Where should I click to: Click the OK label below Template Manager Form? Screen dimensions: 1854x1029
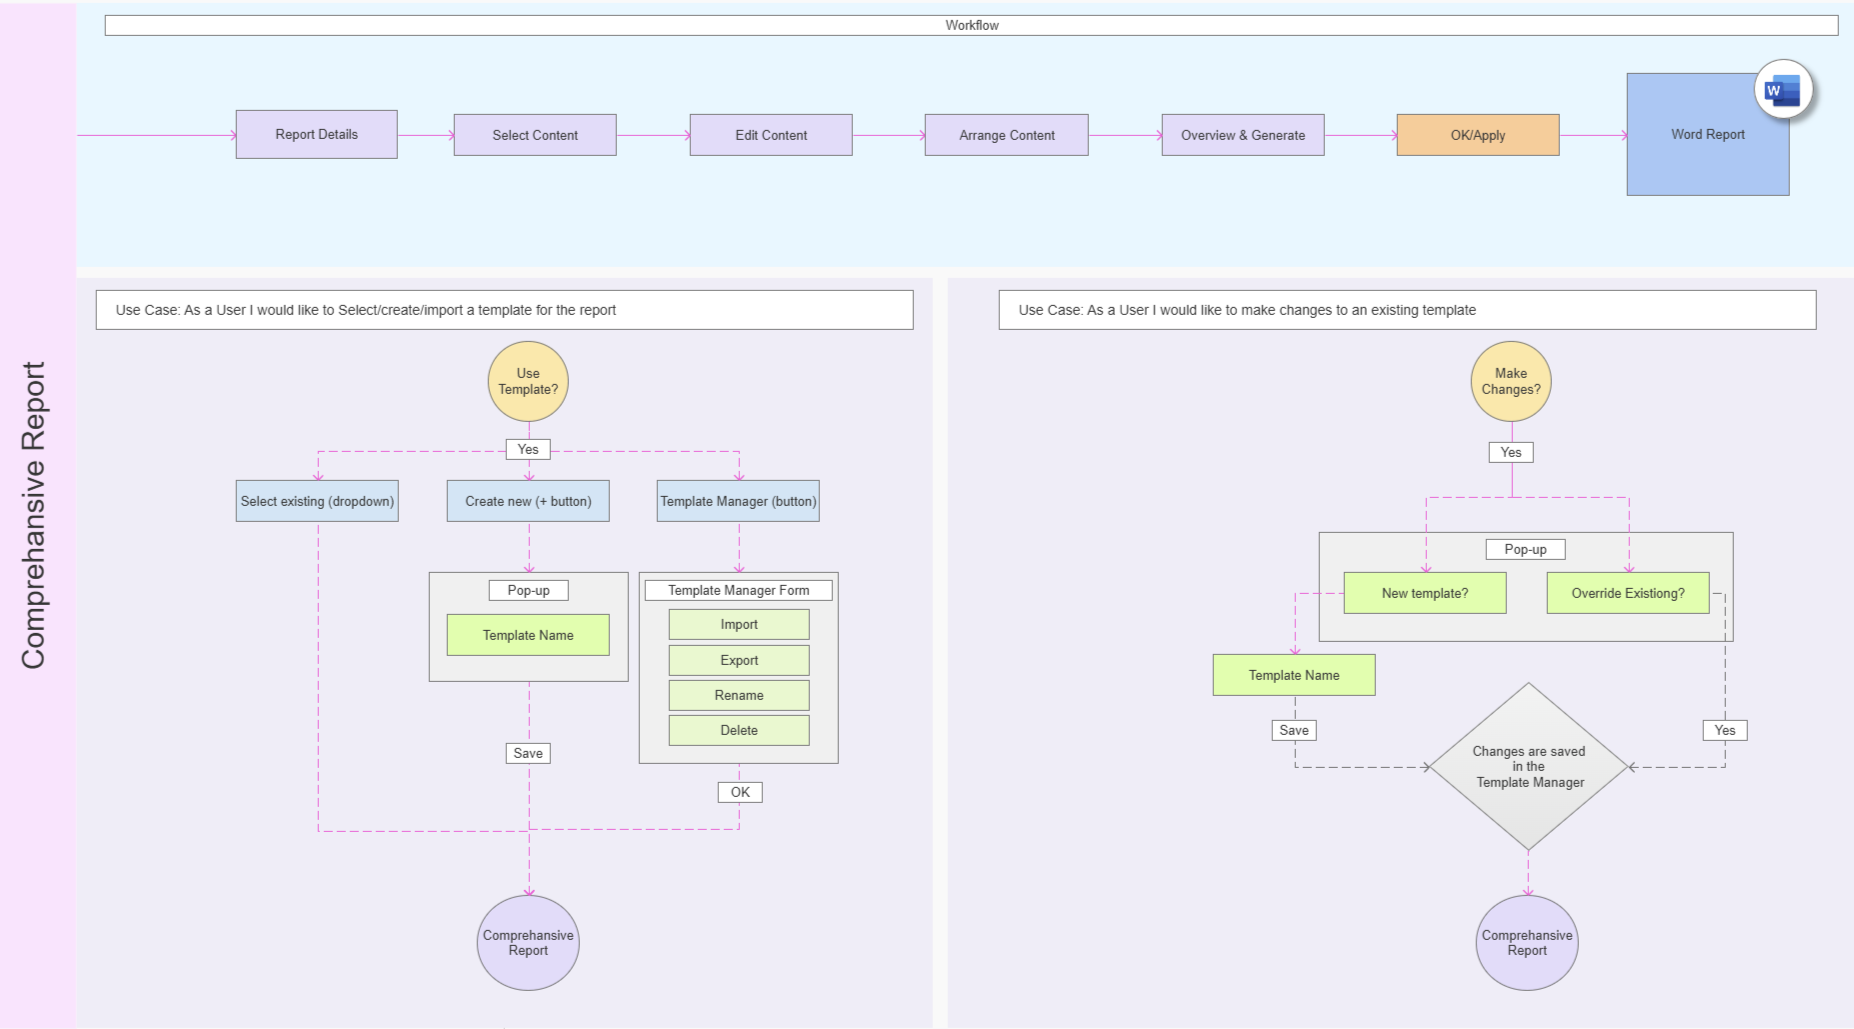click(x=740, y=792)
